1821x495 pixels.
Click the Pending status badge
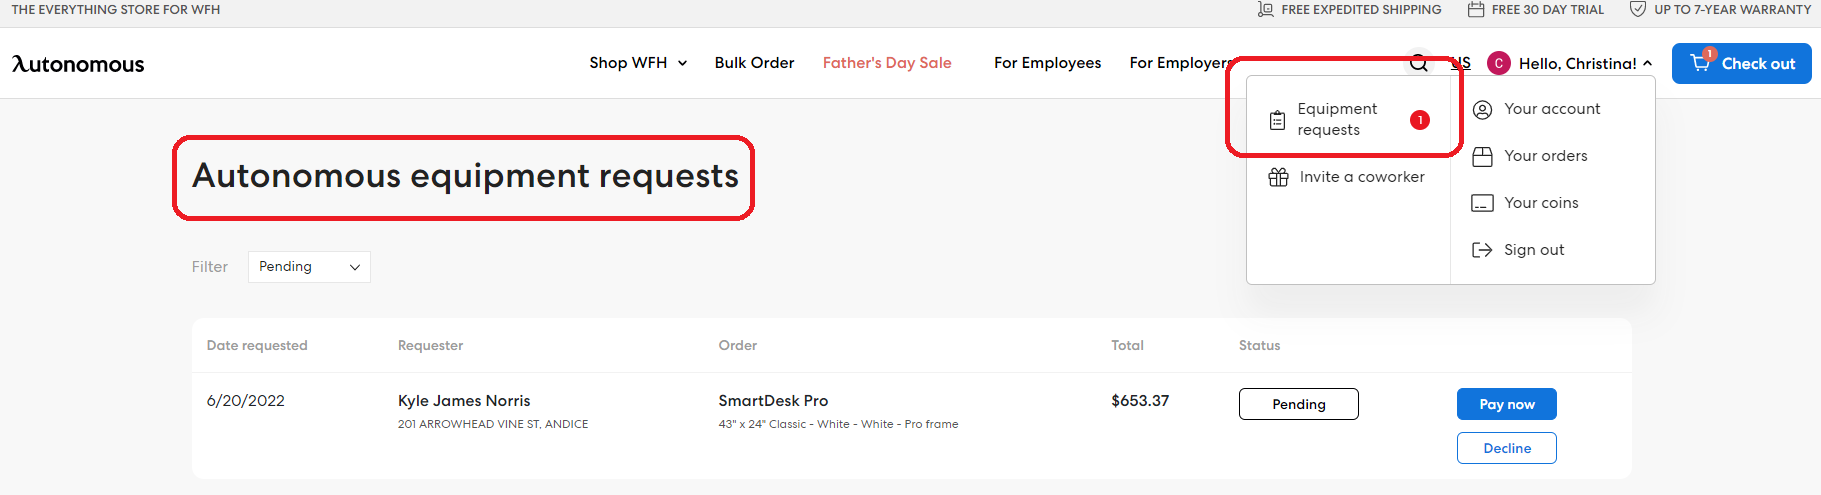point(1298,404)
